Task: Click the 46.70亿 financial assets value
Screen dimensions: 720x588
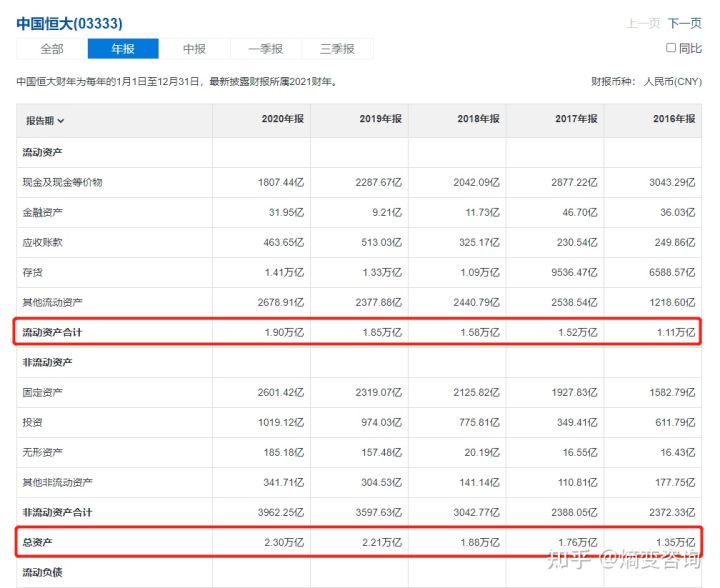Action: (x=580, y=213)
